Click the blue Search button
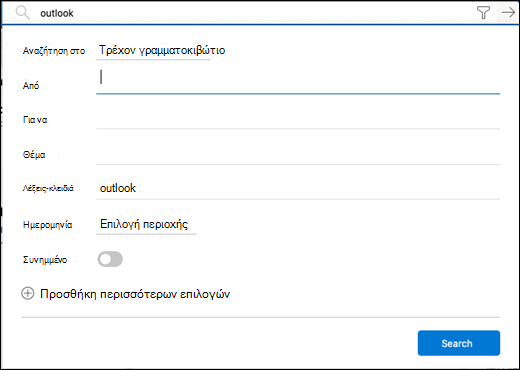The height and width of the screenshot is (370, 520). 459,343
